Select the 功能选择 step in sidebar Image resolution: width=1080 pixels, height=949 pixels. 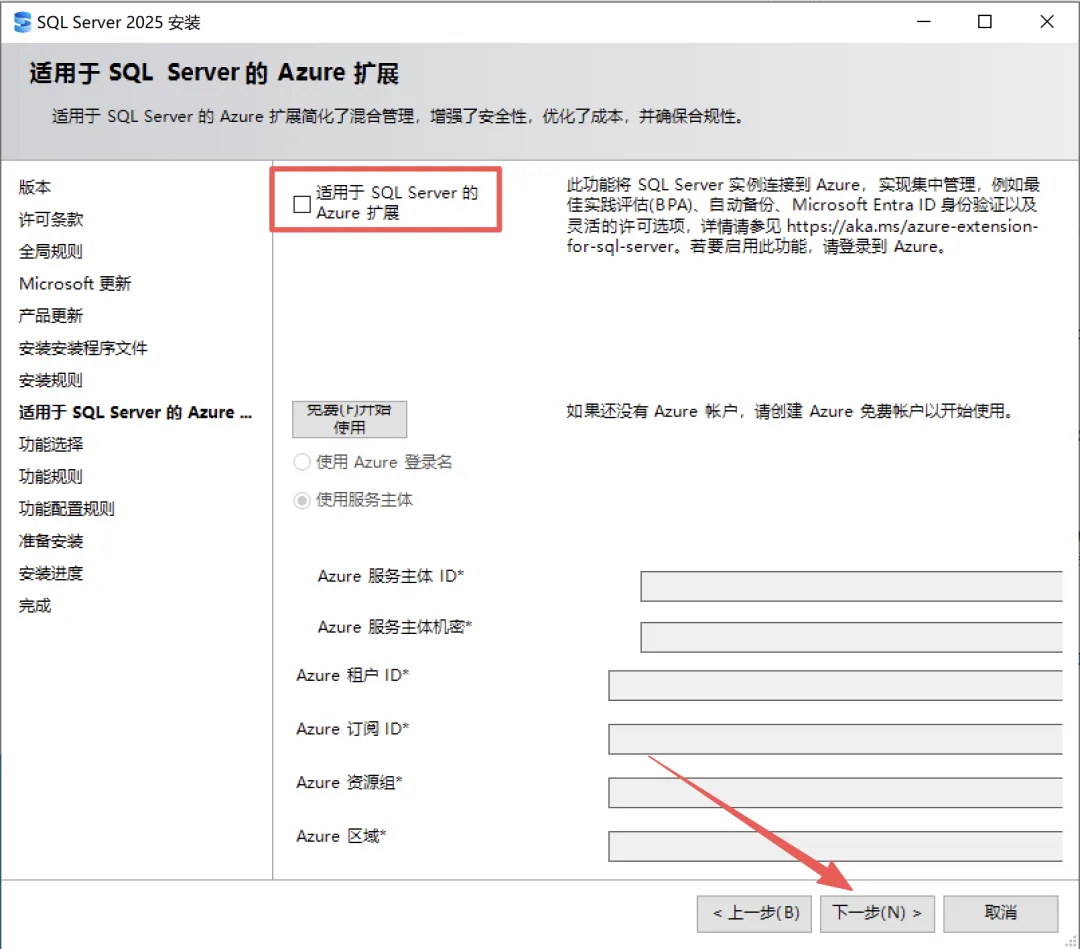tap(50, 444)
